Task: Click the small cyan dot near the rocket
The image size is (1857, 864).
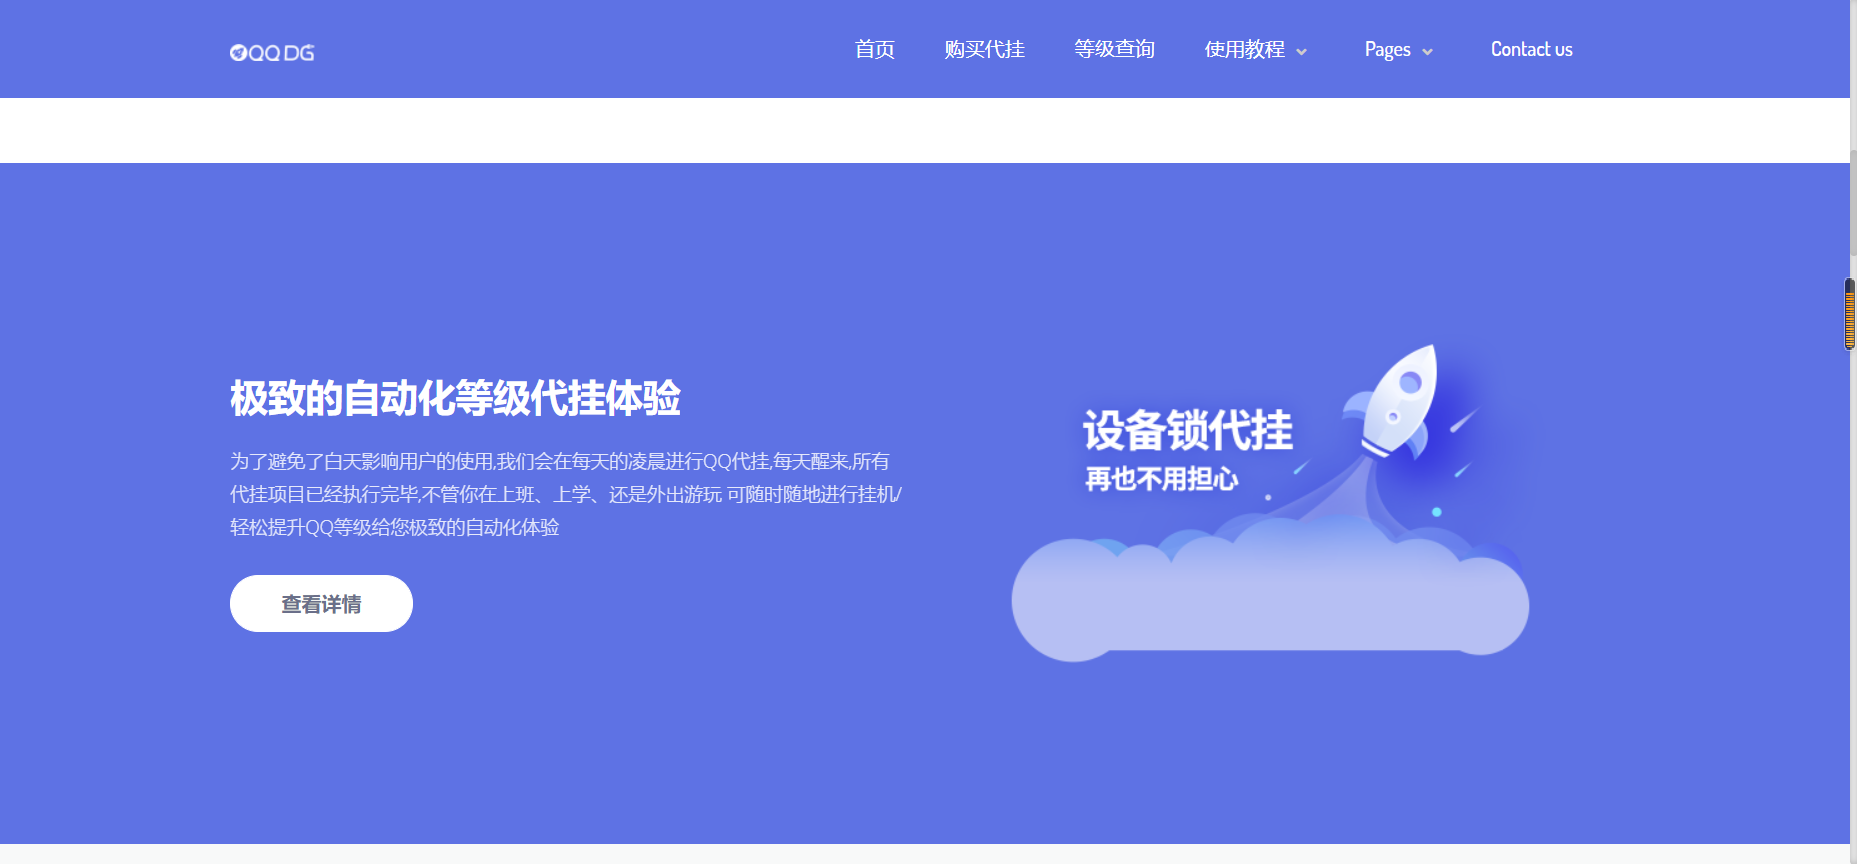Action: 1436,512
